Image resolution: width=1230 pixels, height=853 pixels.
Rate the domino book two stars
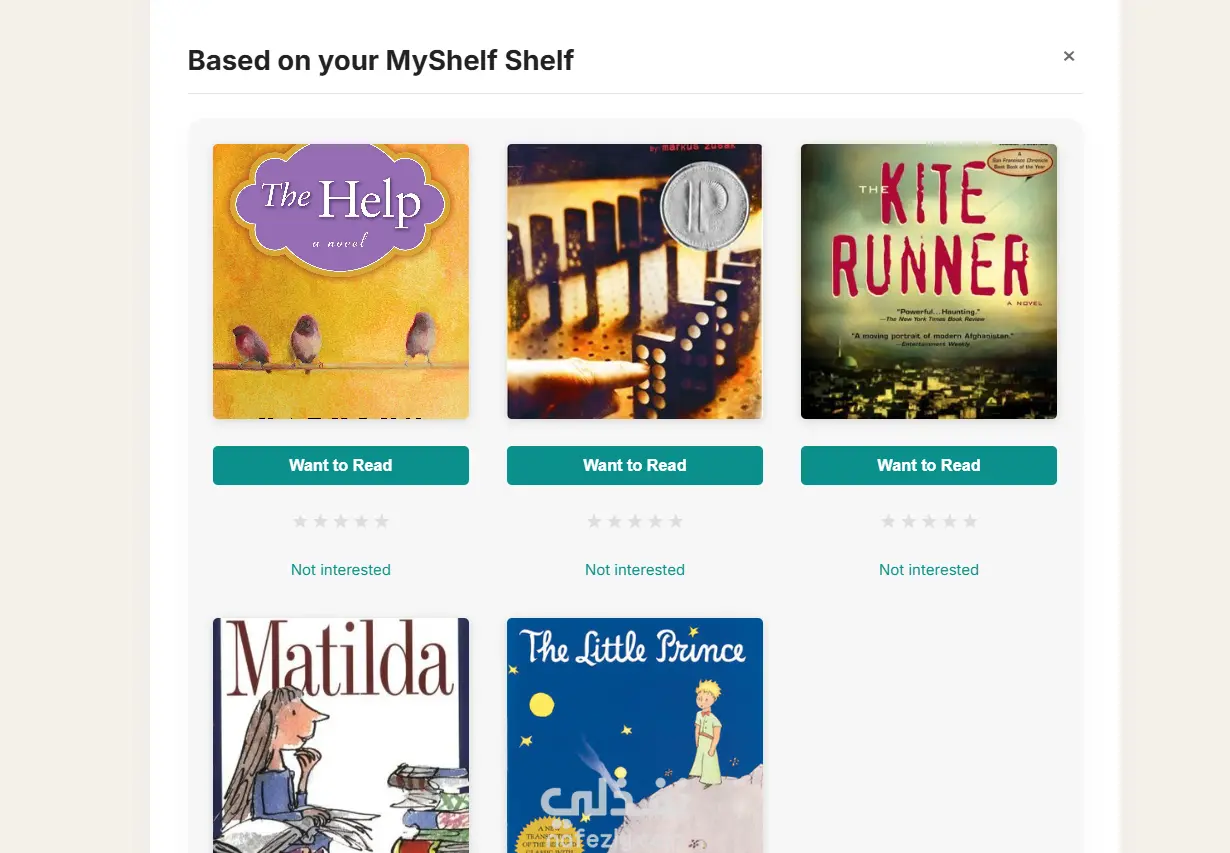point(614,521)
